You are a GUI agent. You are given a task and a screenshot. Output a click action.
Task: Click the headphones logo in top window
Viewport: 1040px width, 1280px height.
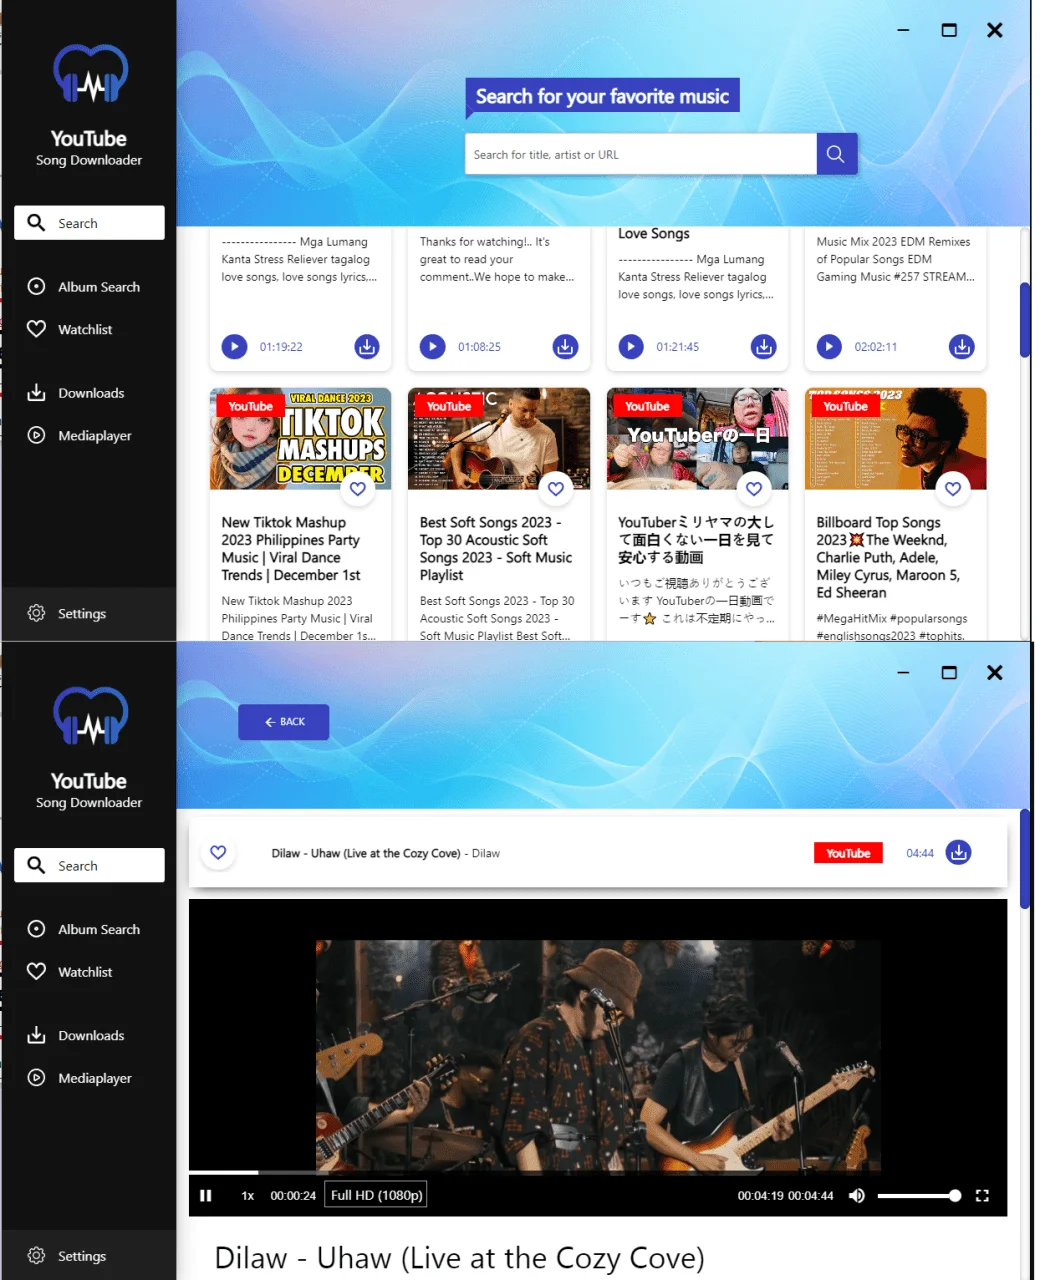pyautogui.click(x=90, y=75)
